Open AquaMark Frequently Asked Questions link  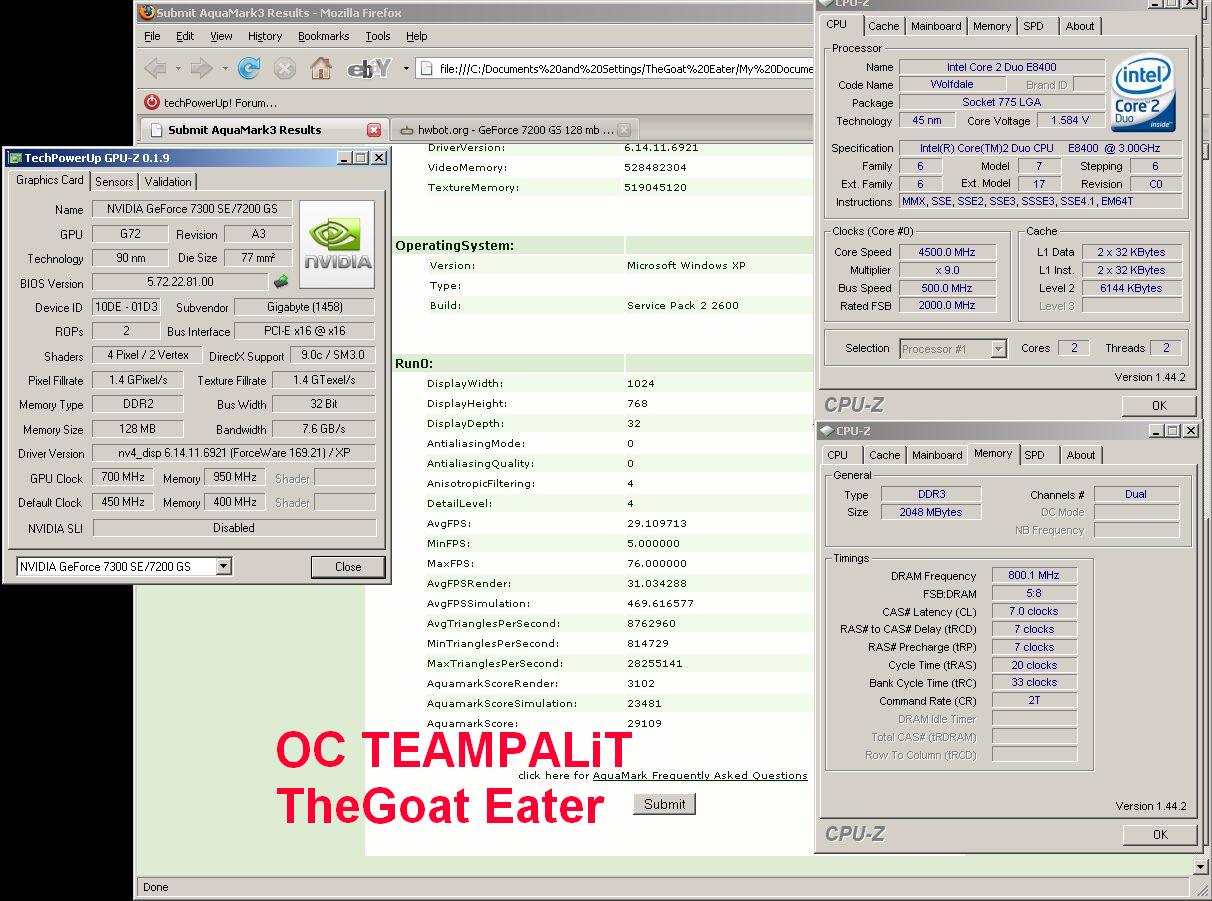coord(700,775)
